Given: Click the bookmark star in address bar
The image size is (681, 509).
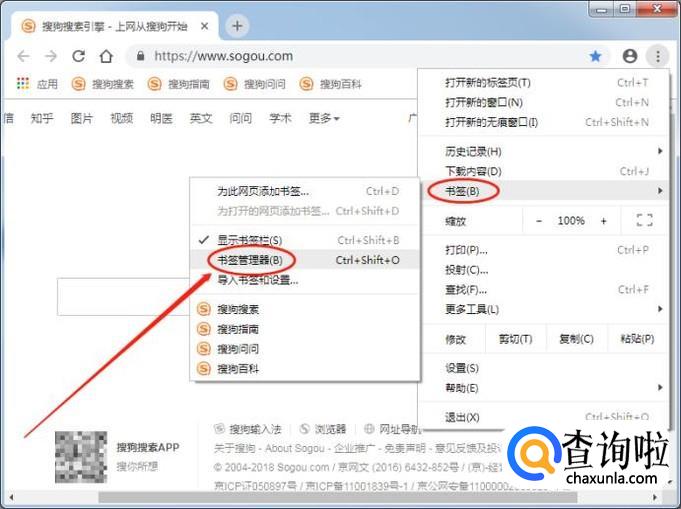Looking at the screenshot, I should coord(595,56).
